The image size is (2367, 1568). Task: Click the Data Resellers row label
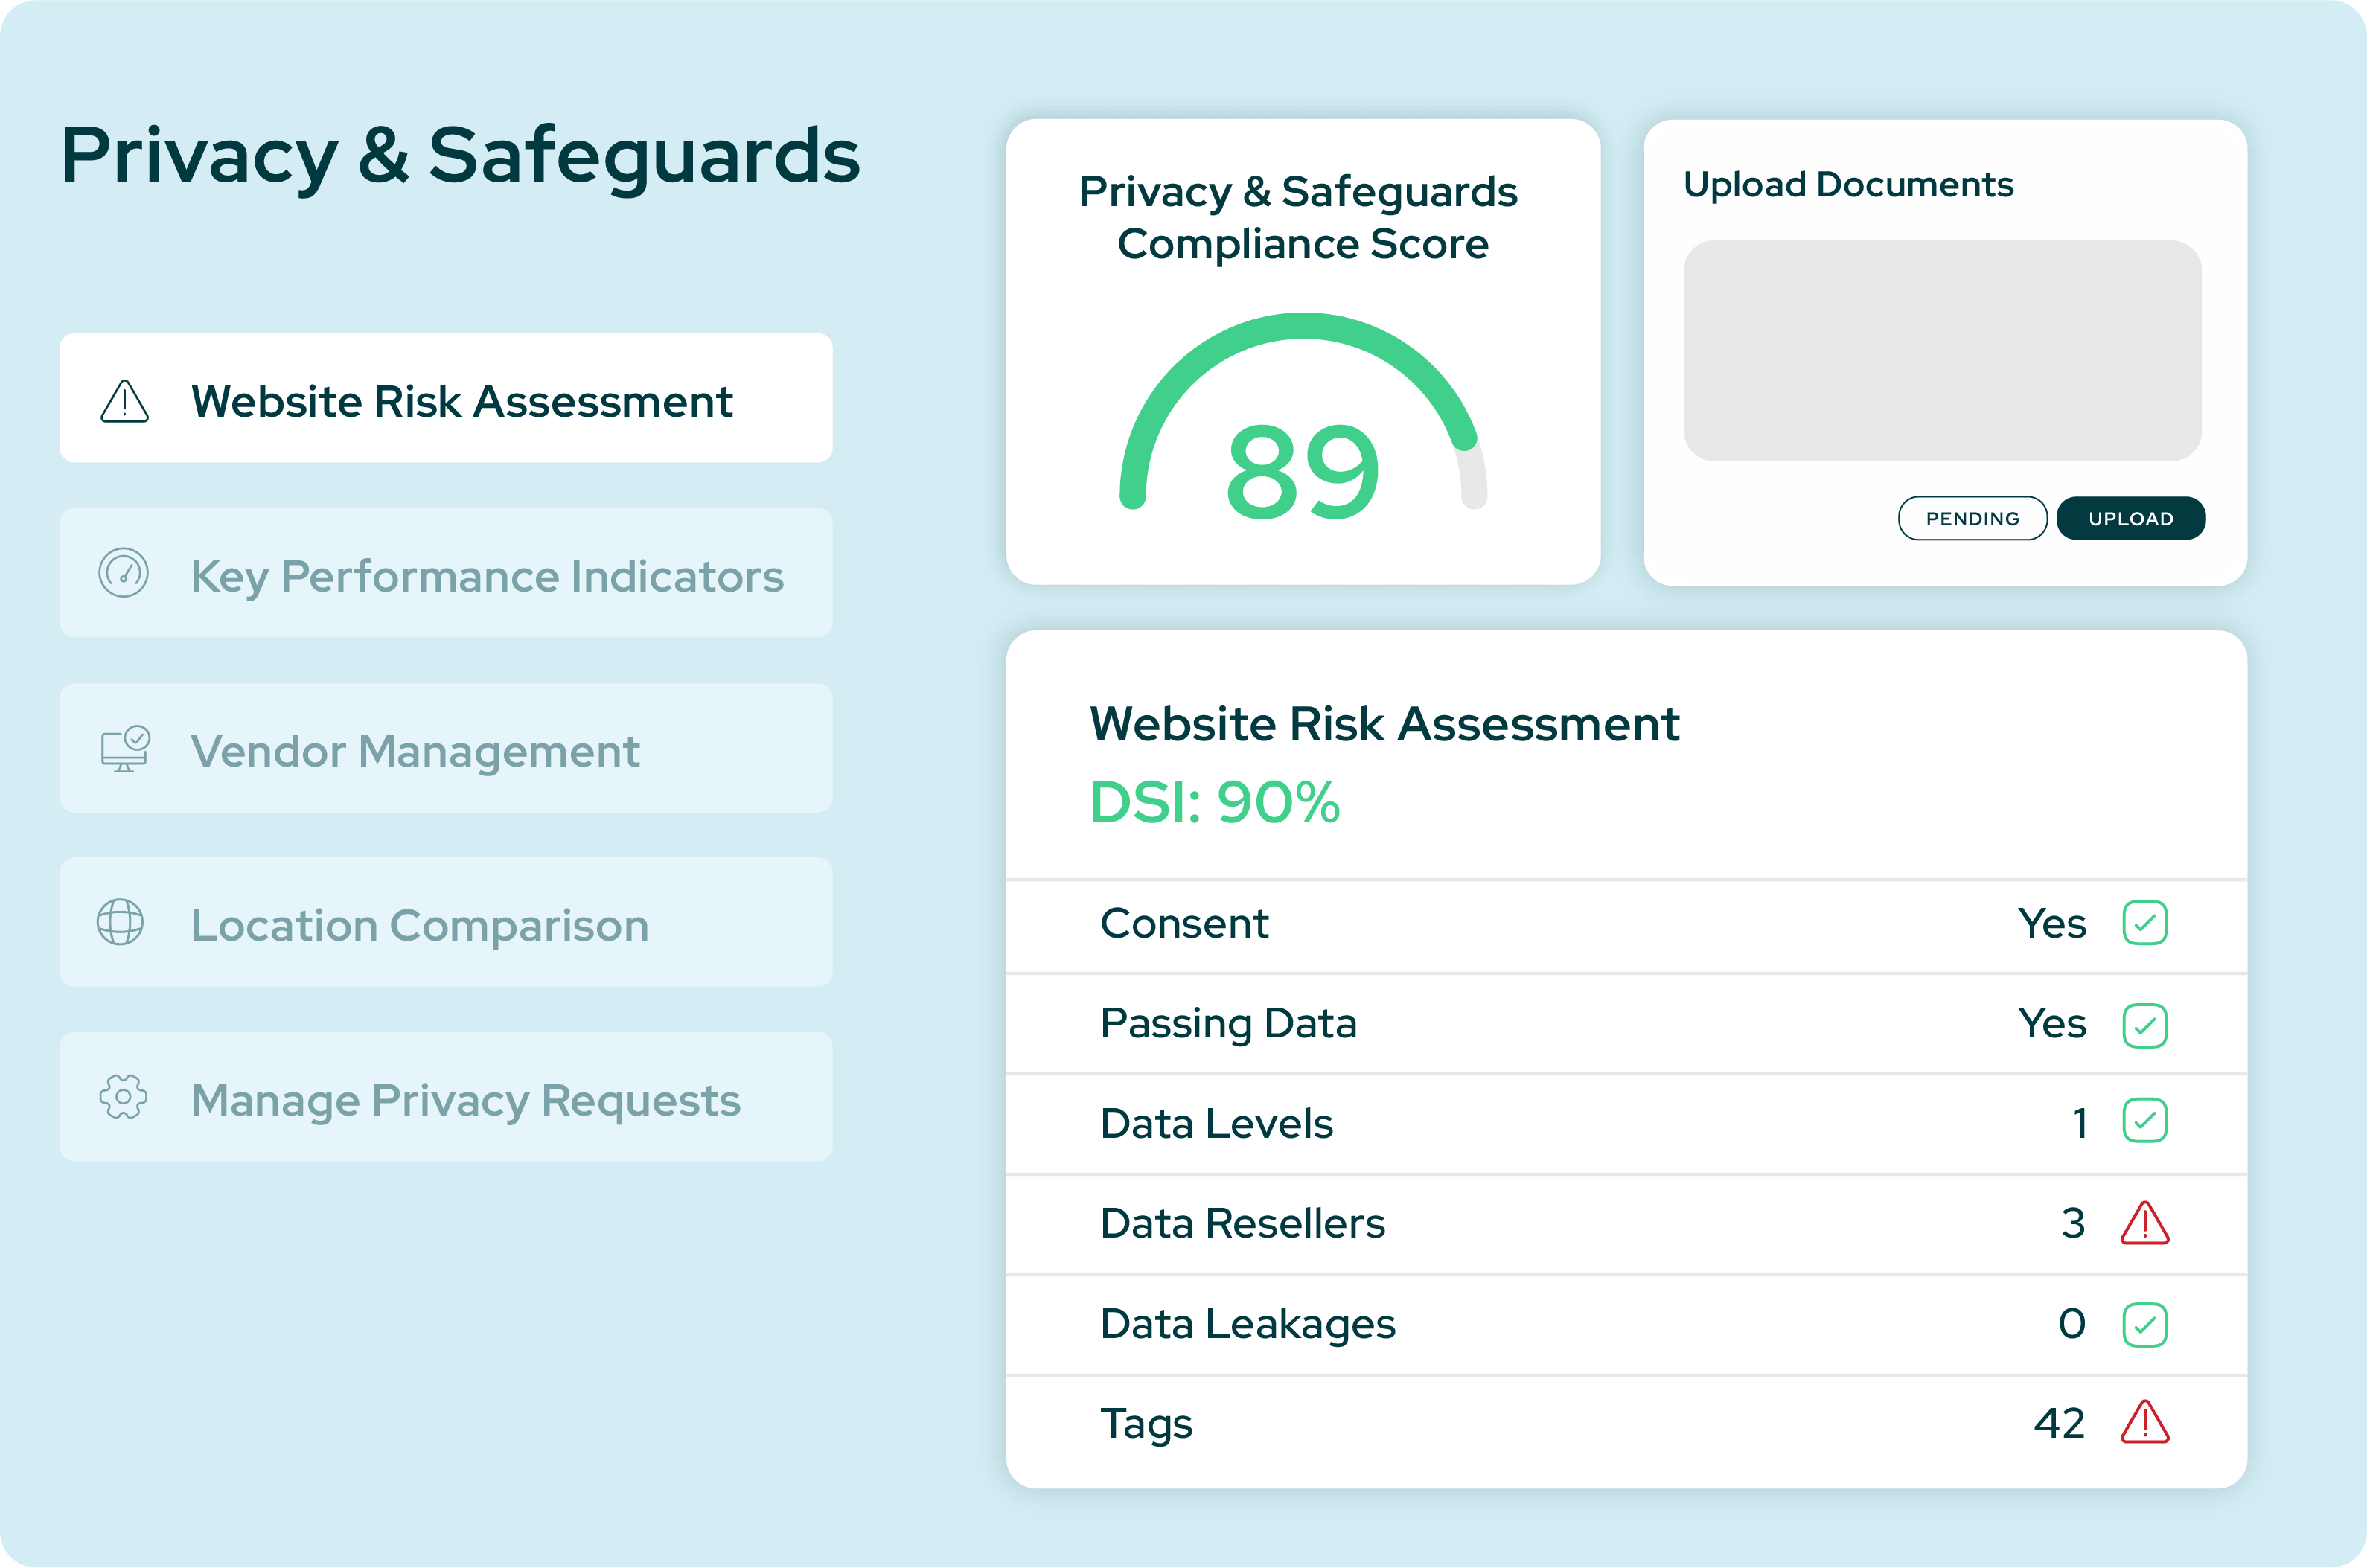pos(1242,1223)
